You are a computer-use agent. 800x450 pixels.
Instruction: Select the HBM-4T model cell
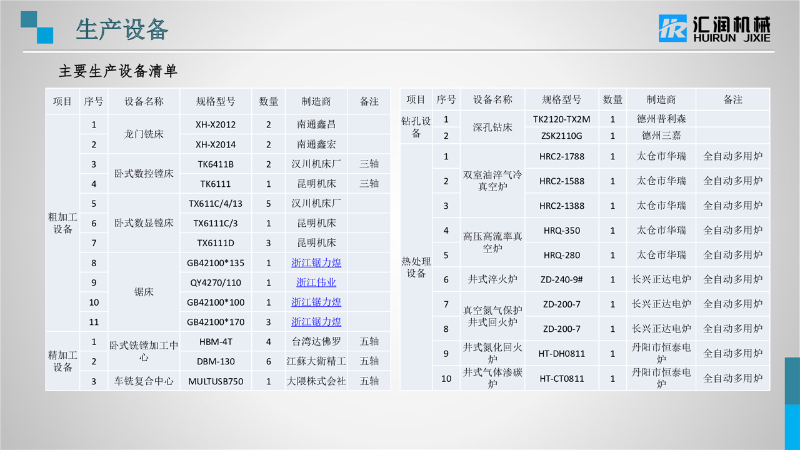pos(215,341)
